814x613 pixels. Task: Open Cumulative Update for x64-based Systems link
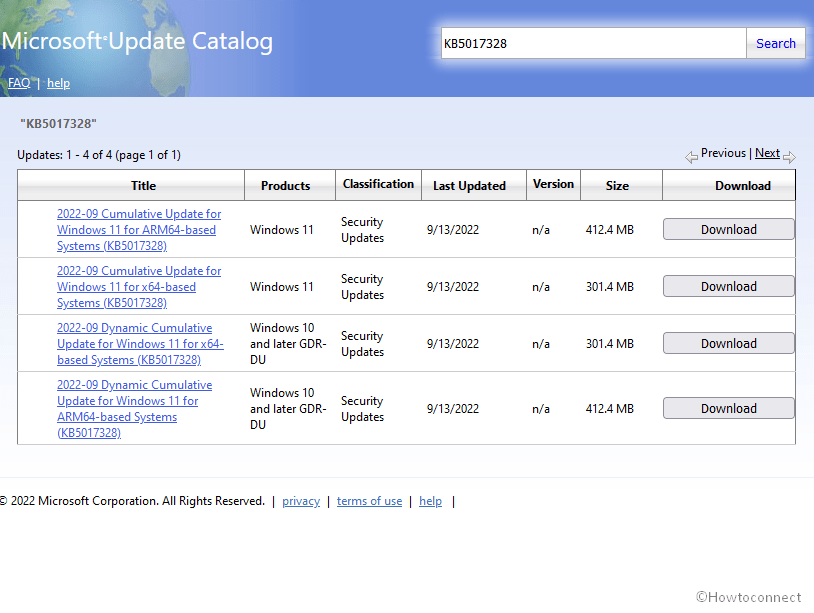point(138,287)
